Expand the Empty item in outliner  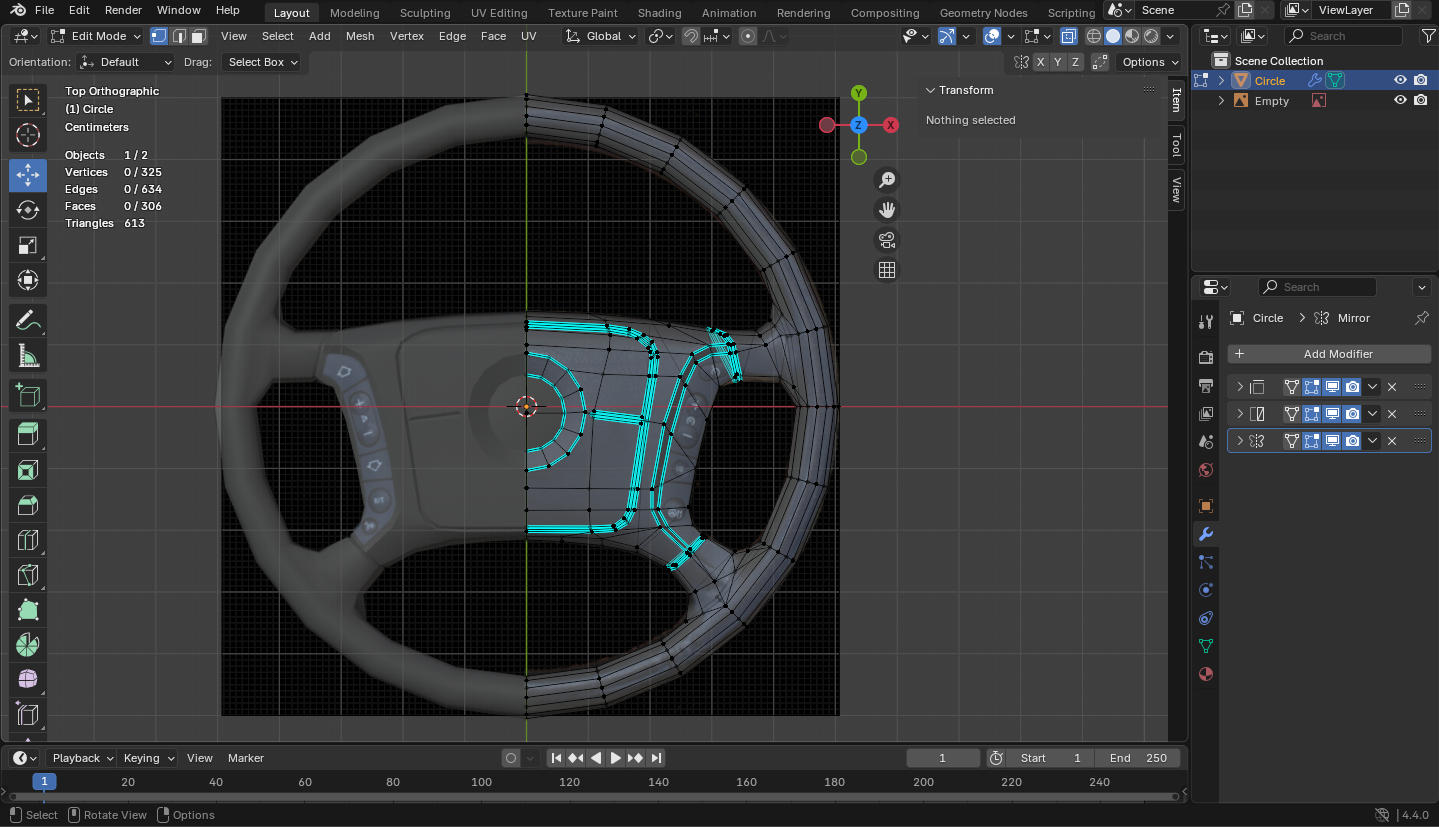click(1221, 101)
